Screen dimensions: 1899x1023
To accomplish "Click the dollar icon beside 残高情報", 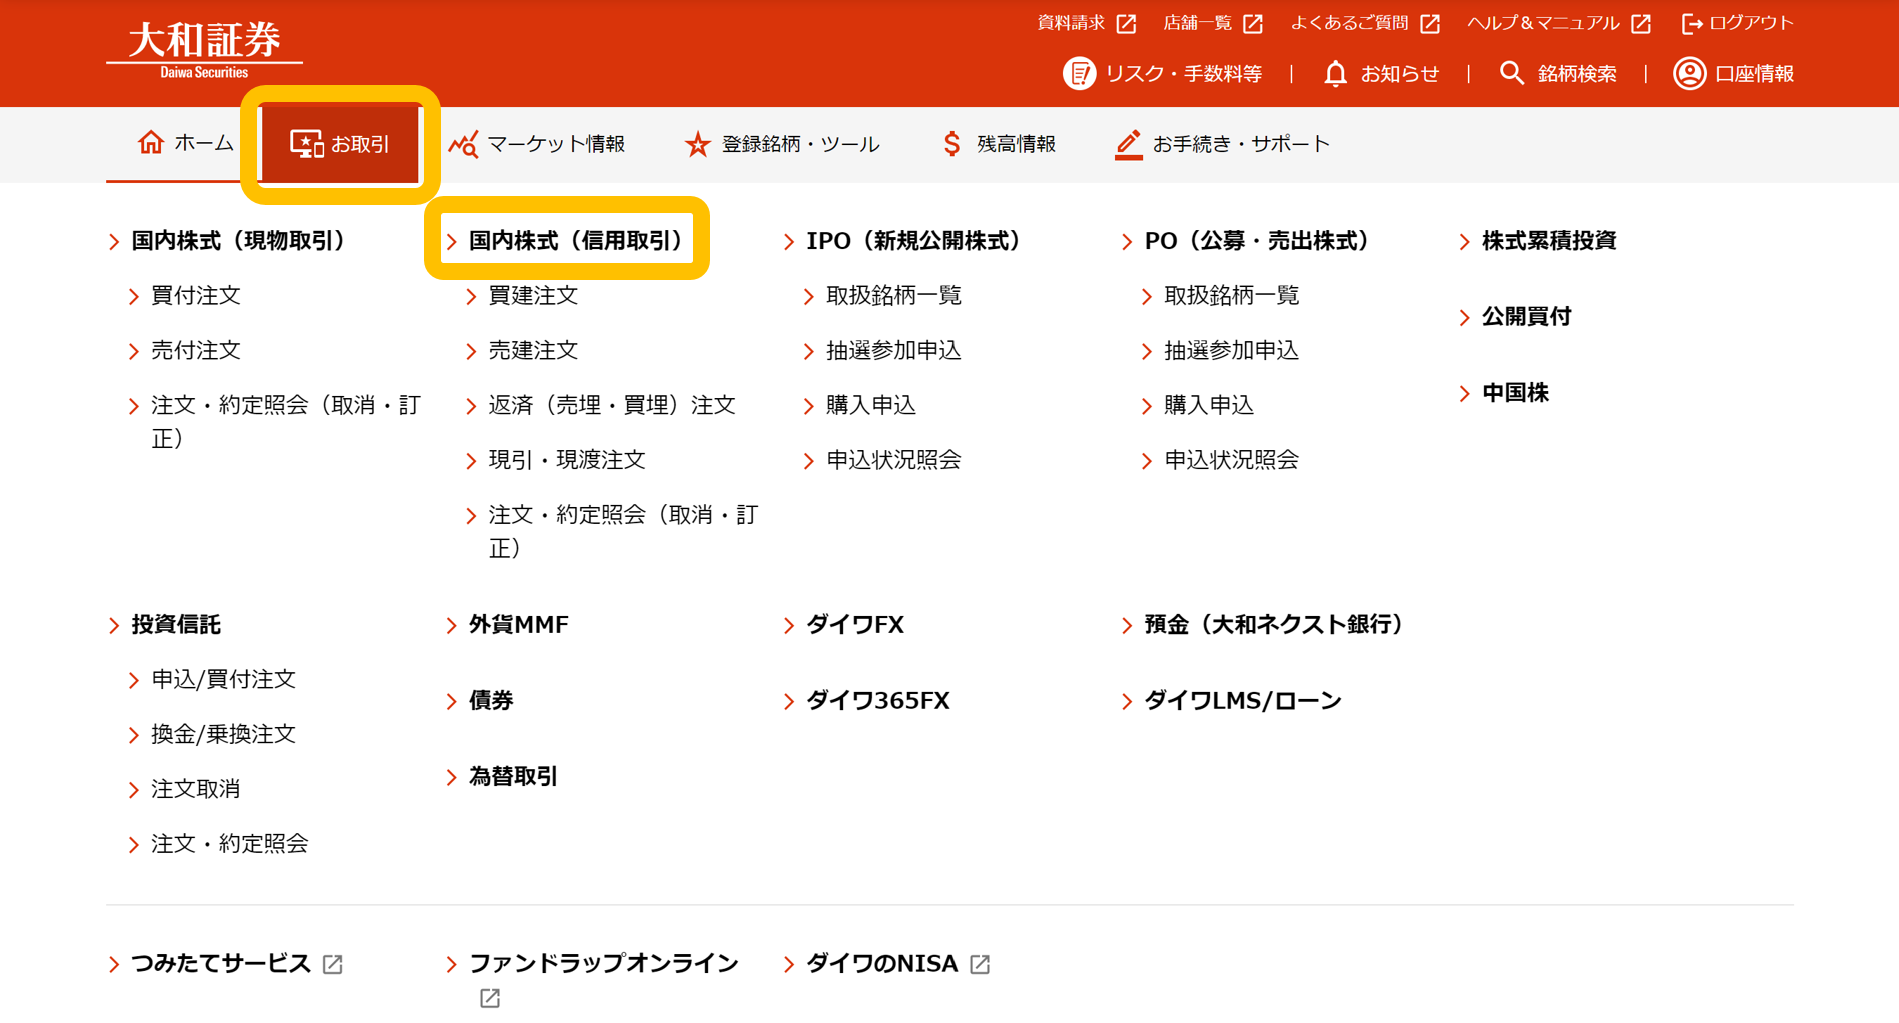I will (x=951, y=143).
